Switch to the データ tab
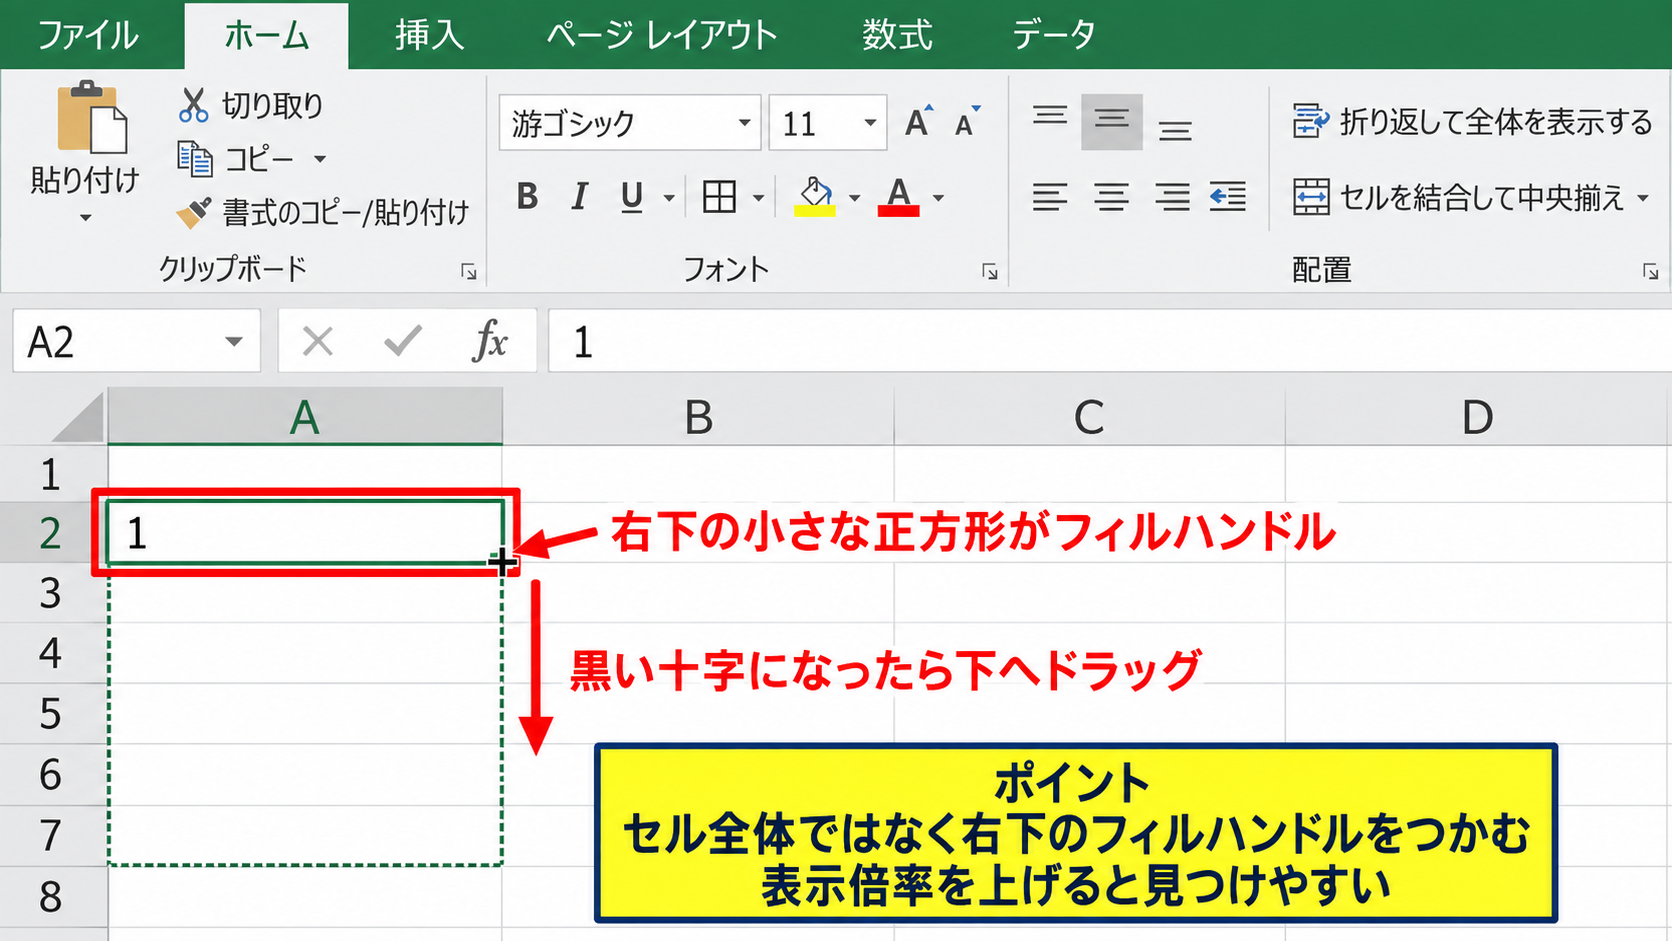 point(1053,35)
